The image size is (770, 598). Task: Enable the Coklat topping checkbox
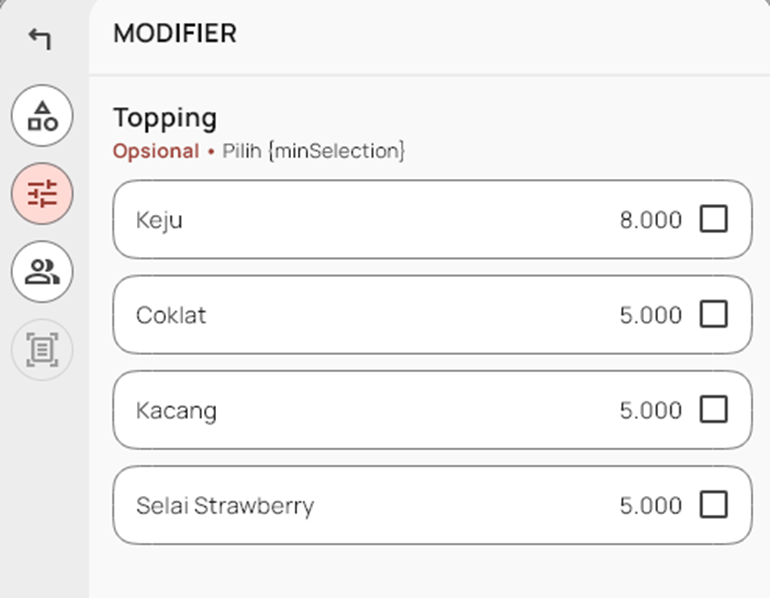[713, 314]
